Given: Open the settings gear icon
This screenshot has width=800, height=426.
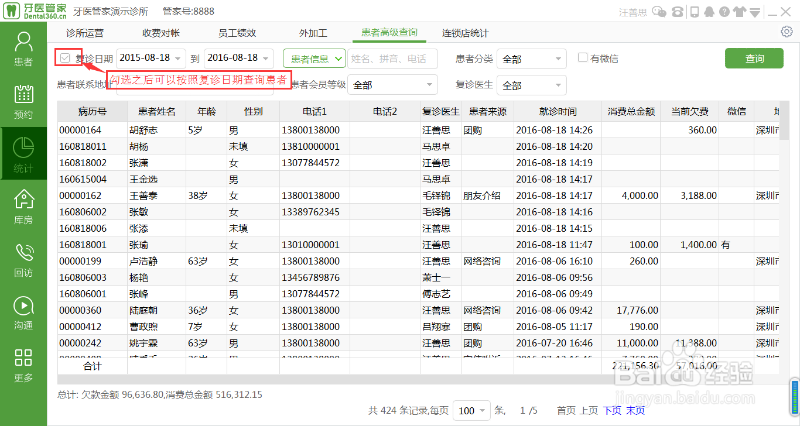Looking at the screenshot, I should point(786,32).
